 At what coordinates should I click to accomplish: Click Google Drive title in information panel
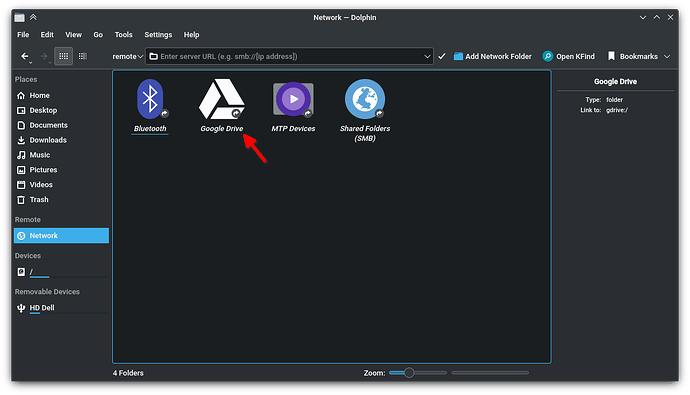pyautogui.click(x=615, y=82)
